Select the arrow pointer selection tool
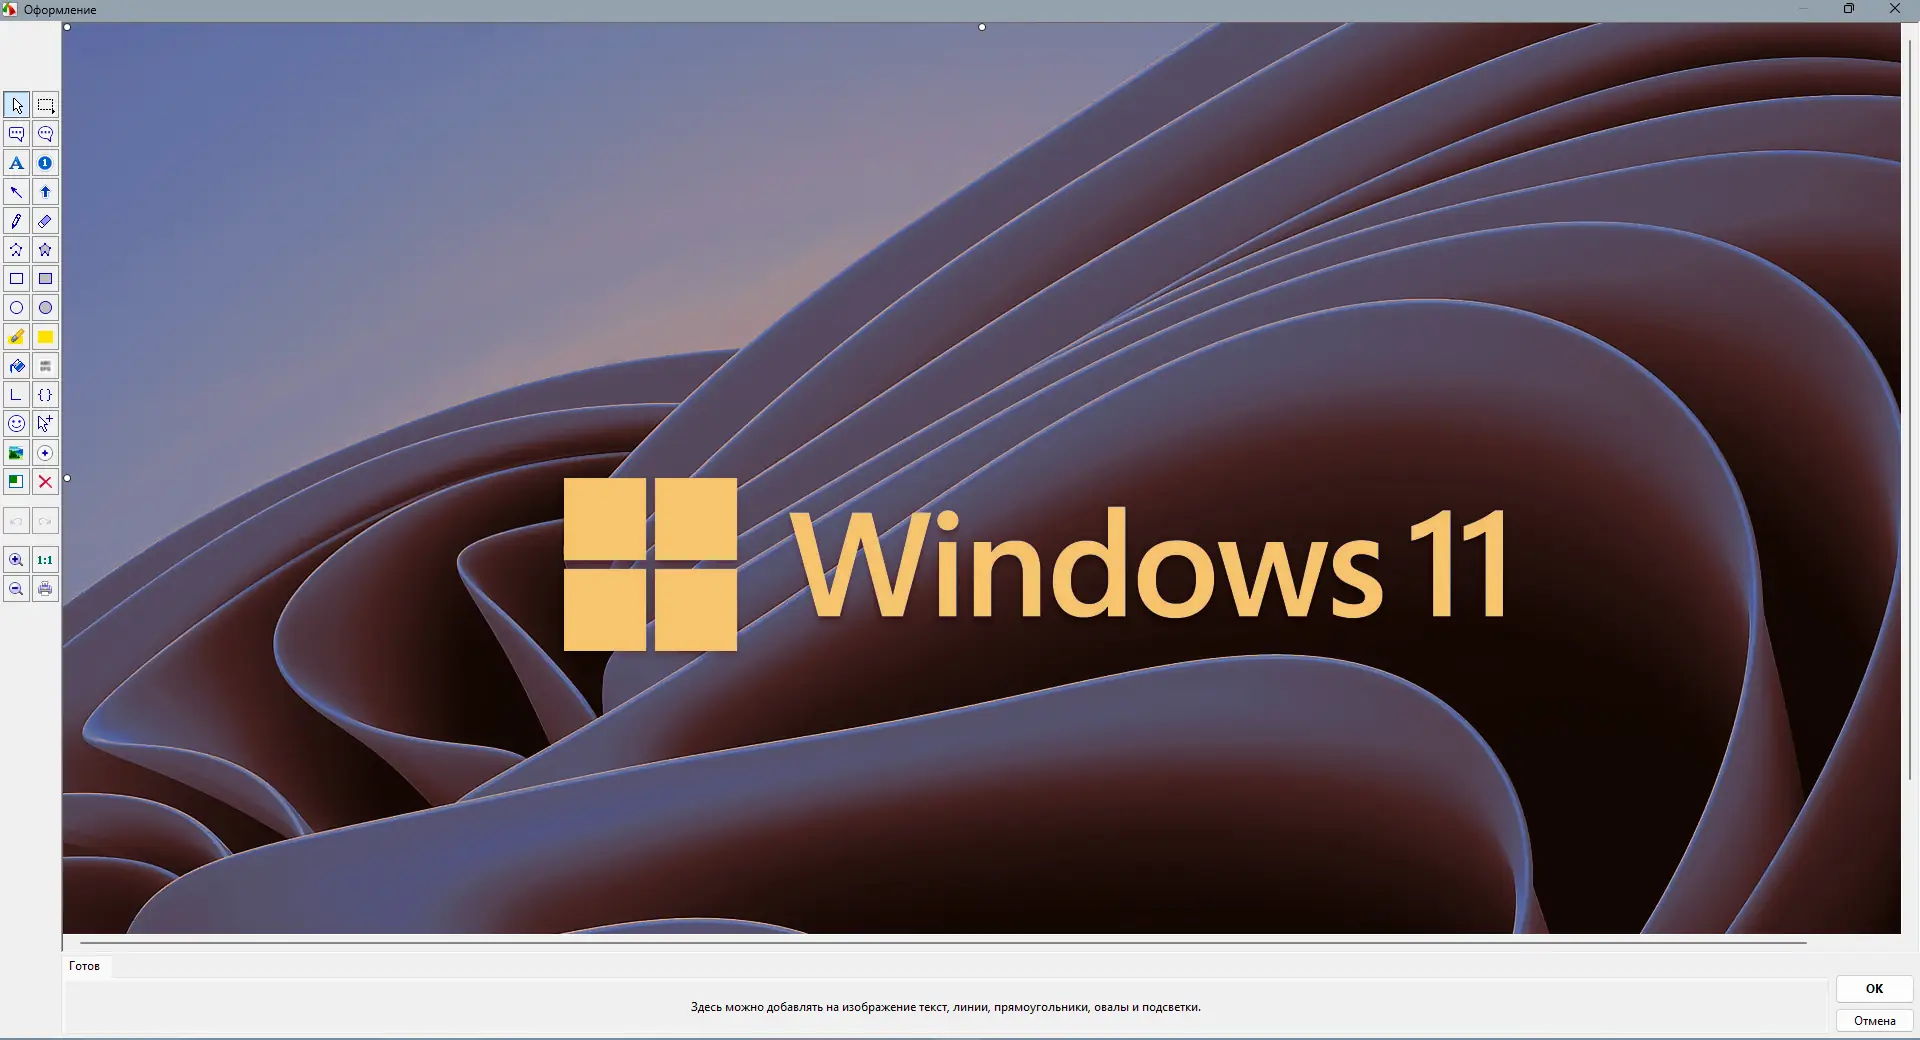Image resolution: width=1920 pixels, height=1040 pixels. pos(16,105)
